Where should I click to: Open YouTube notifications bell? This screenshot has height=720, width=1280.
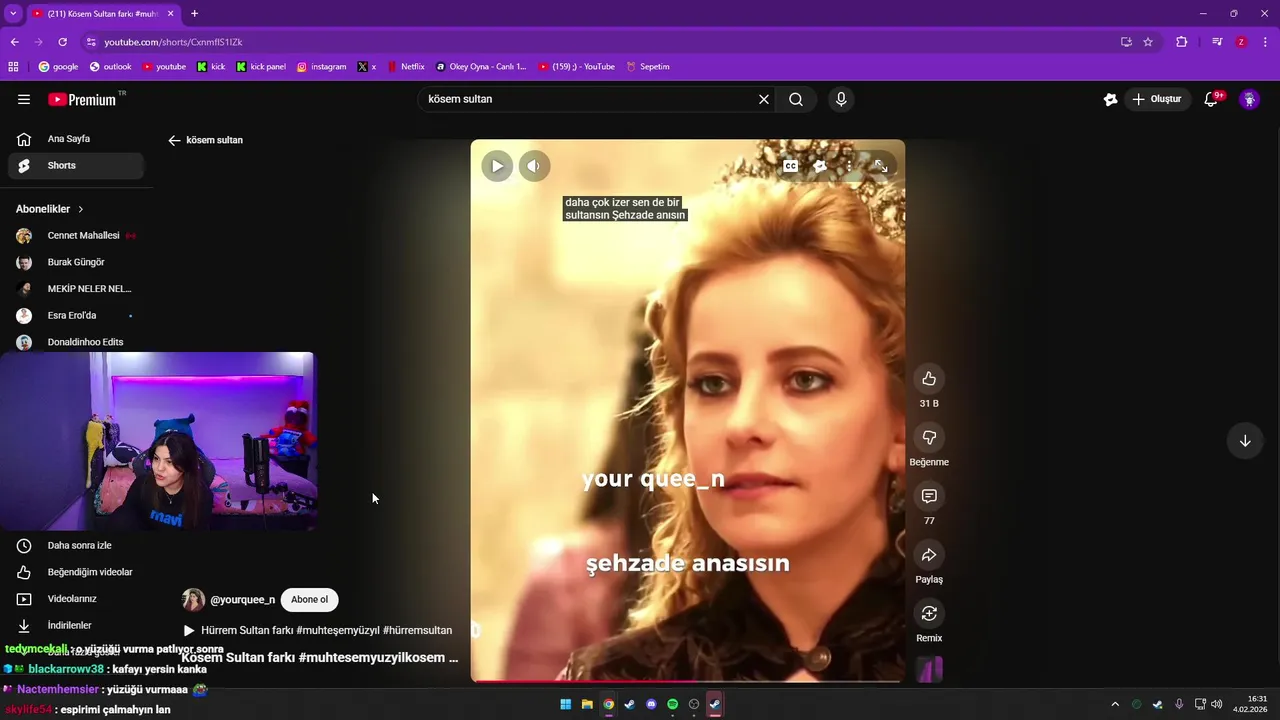point(1211,99)
